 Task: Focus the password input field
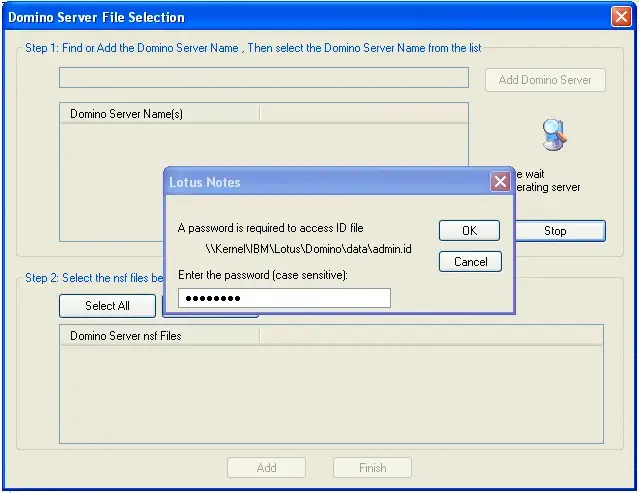(x=284, y=298)
